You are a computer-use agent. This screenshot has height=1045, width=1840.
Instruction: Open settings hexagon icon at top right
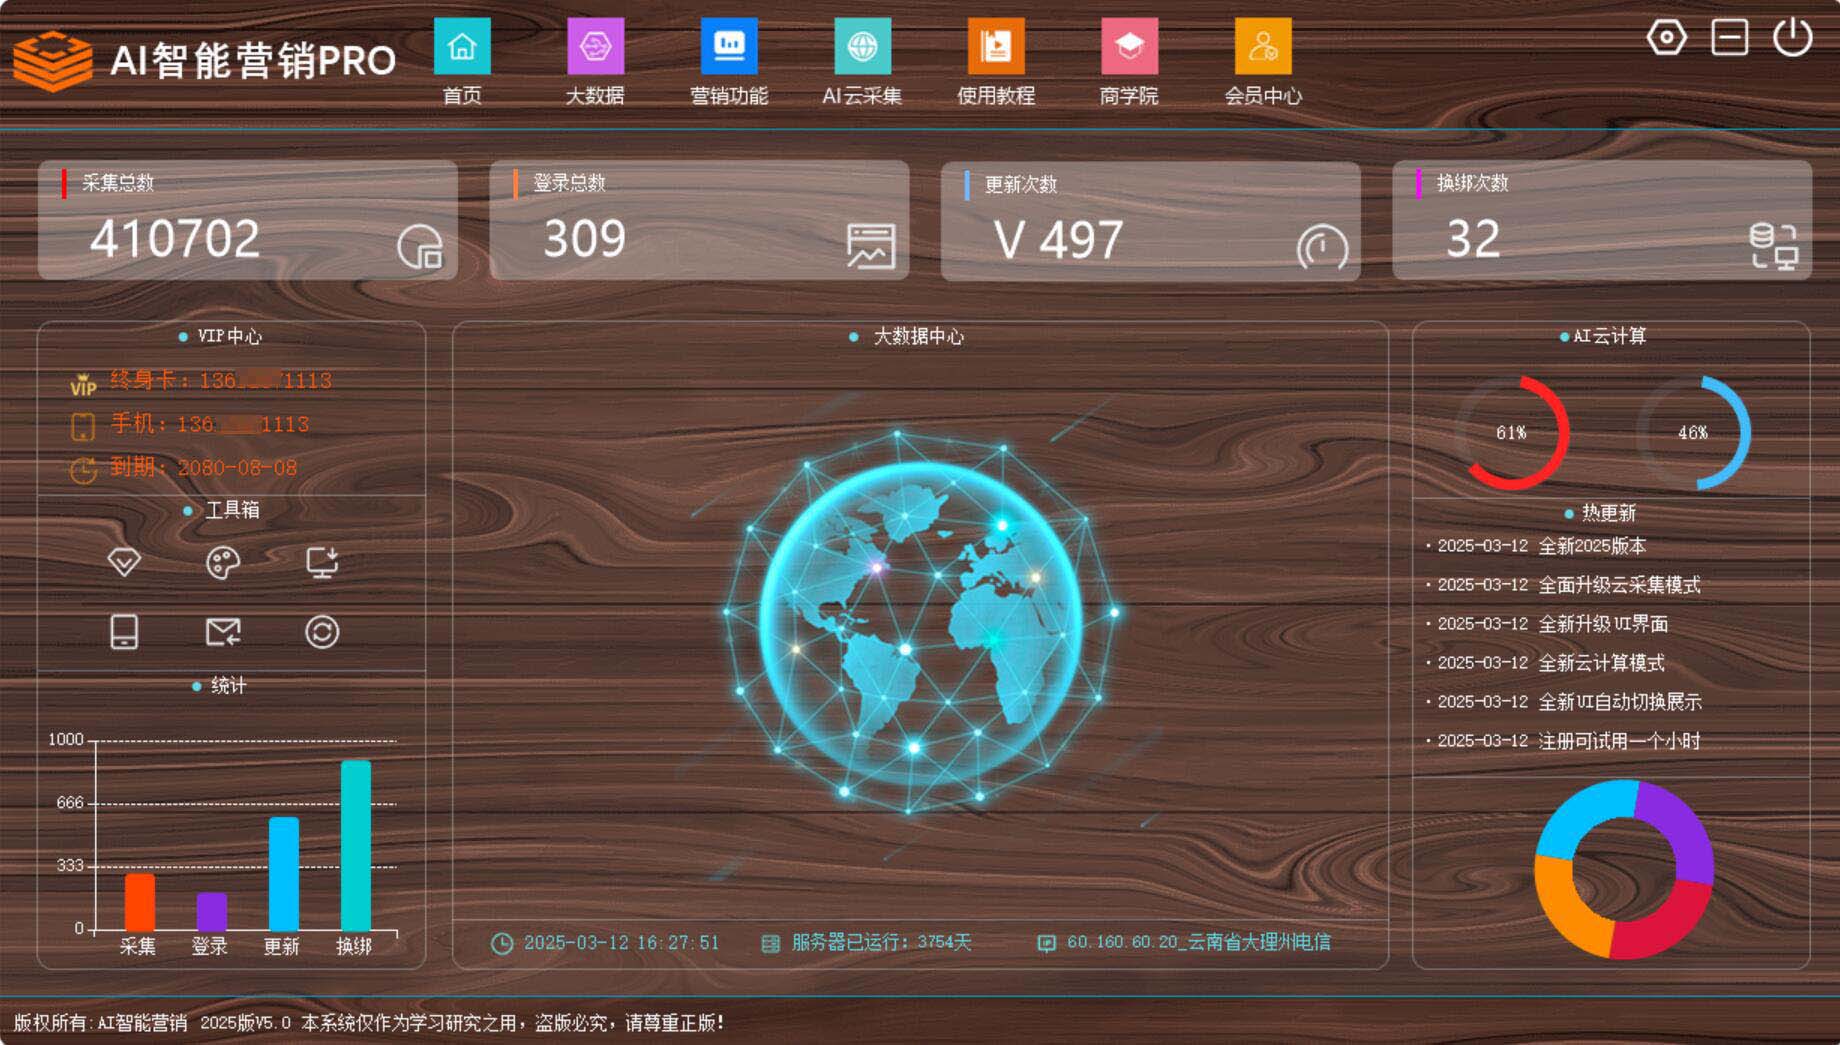(1666, 38)
